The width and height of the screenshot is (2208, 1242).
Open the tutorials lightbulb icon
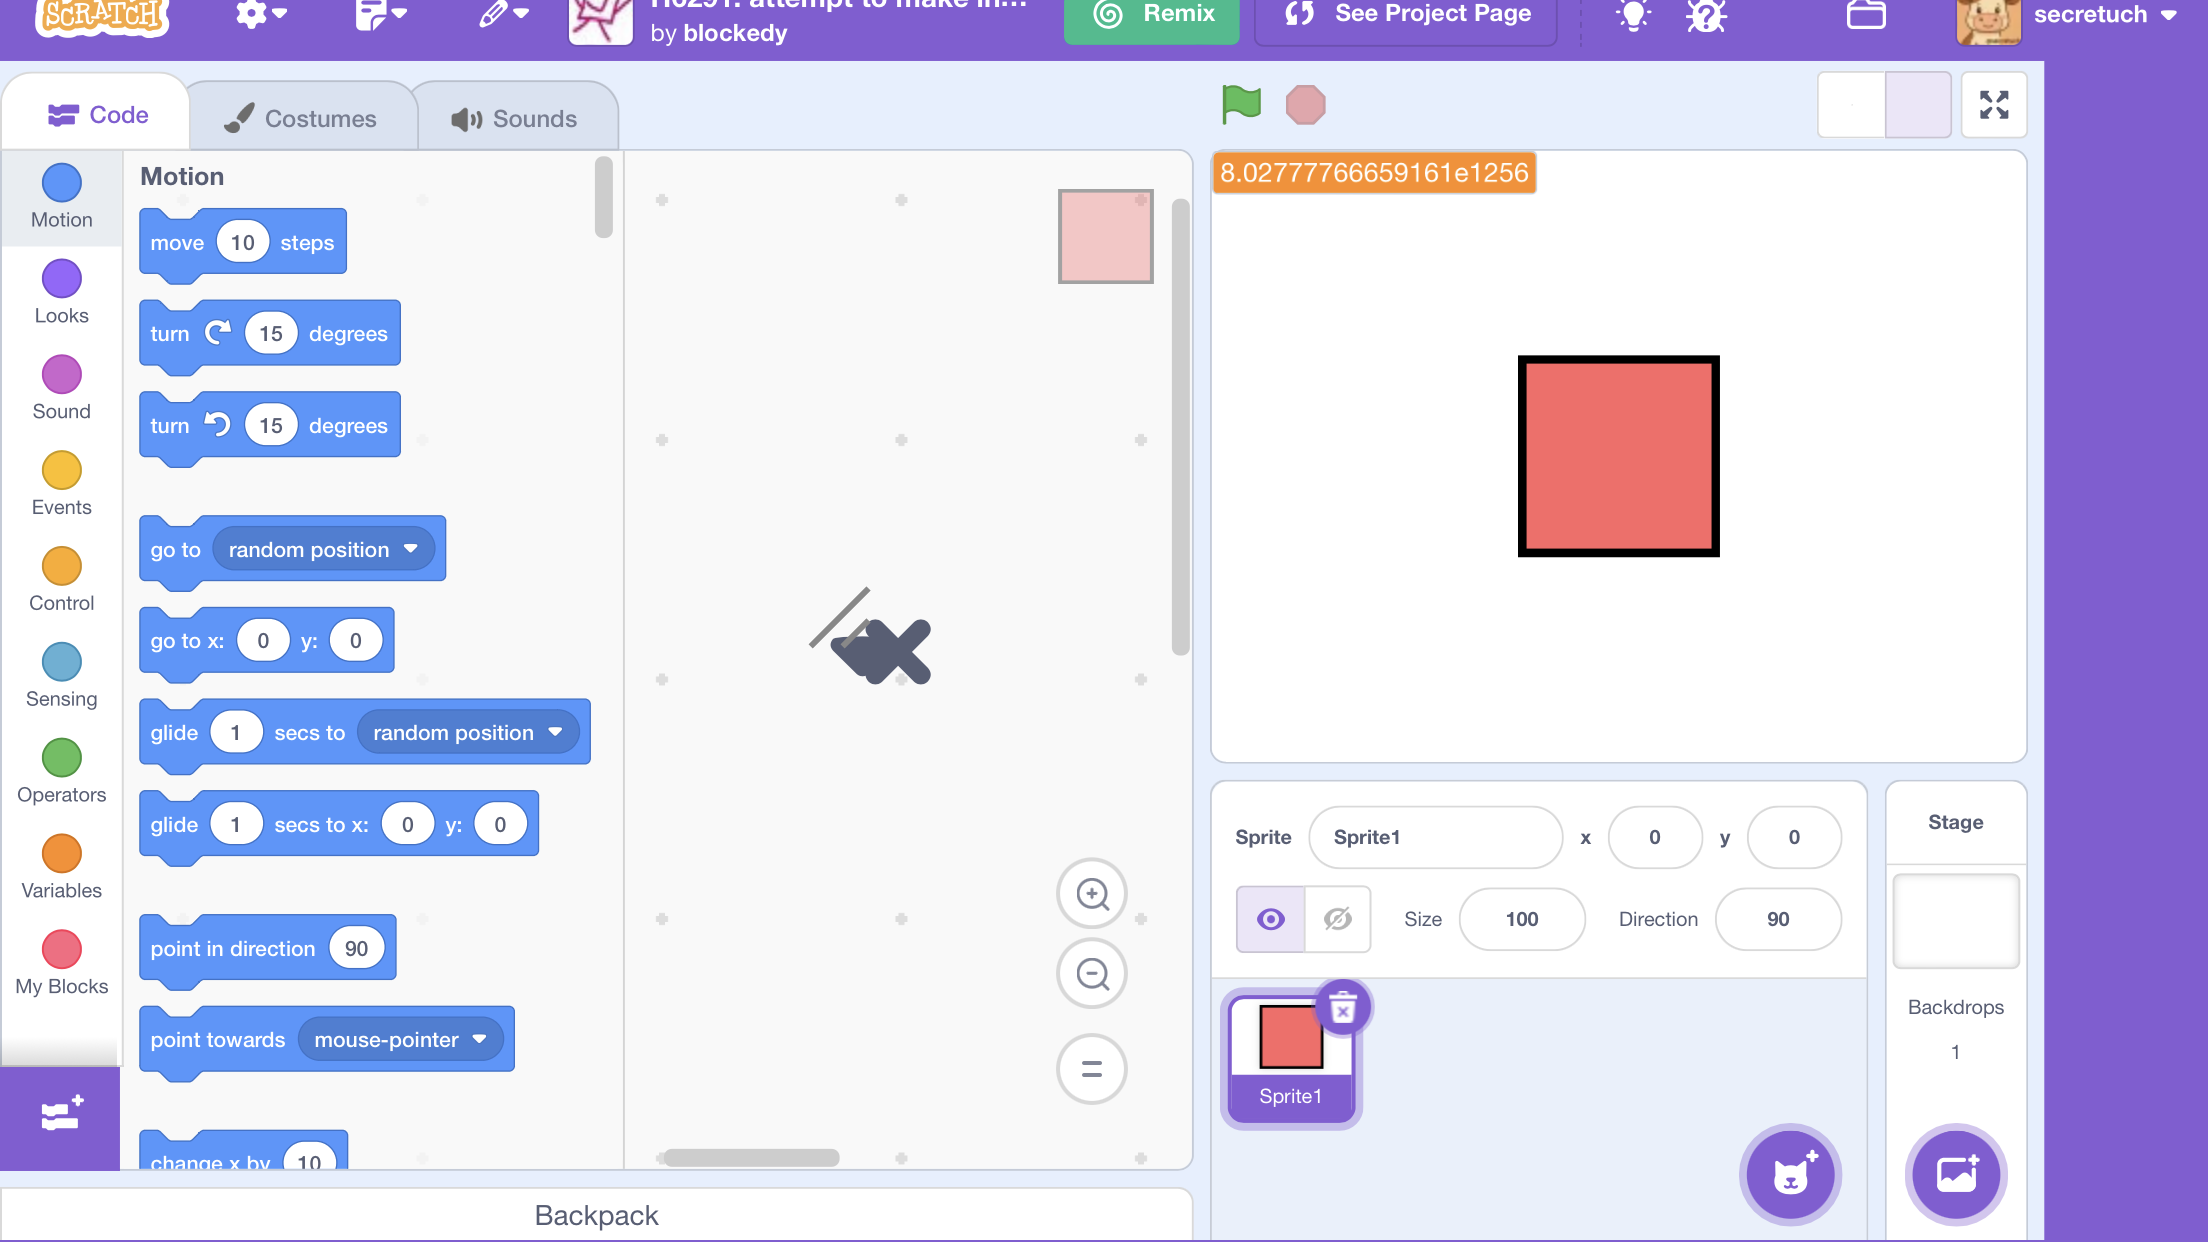click(x=1633, y=15)
